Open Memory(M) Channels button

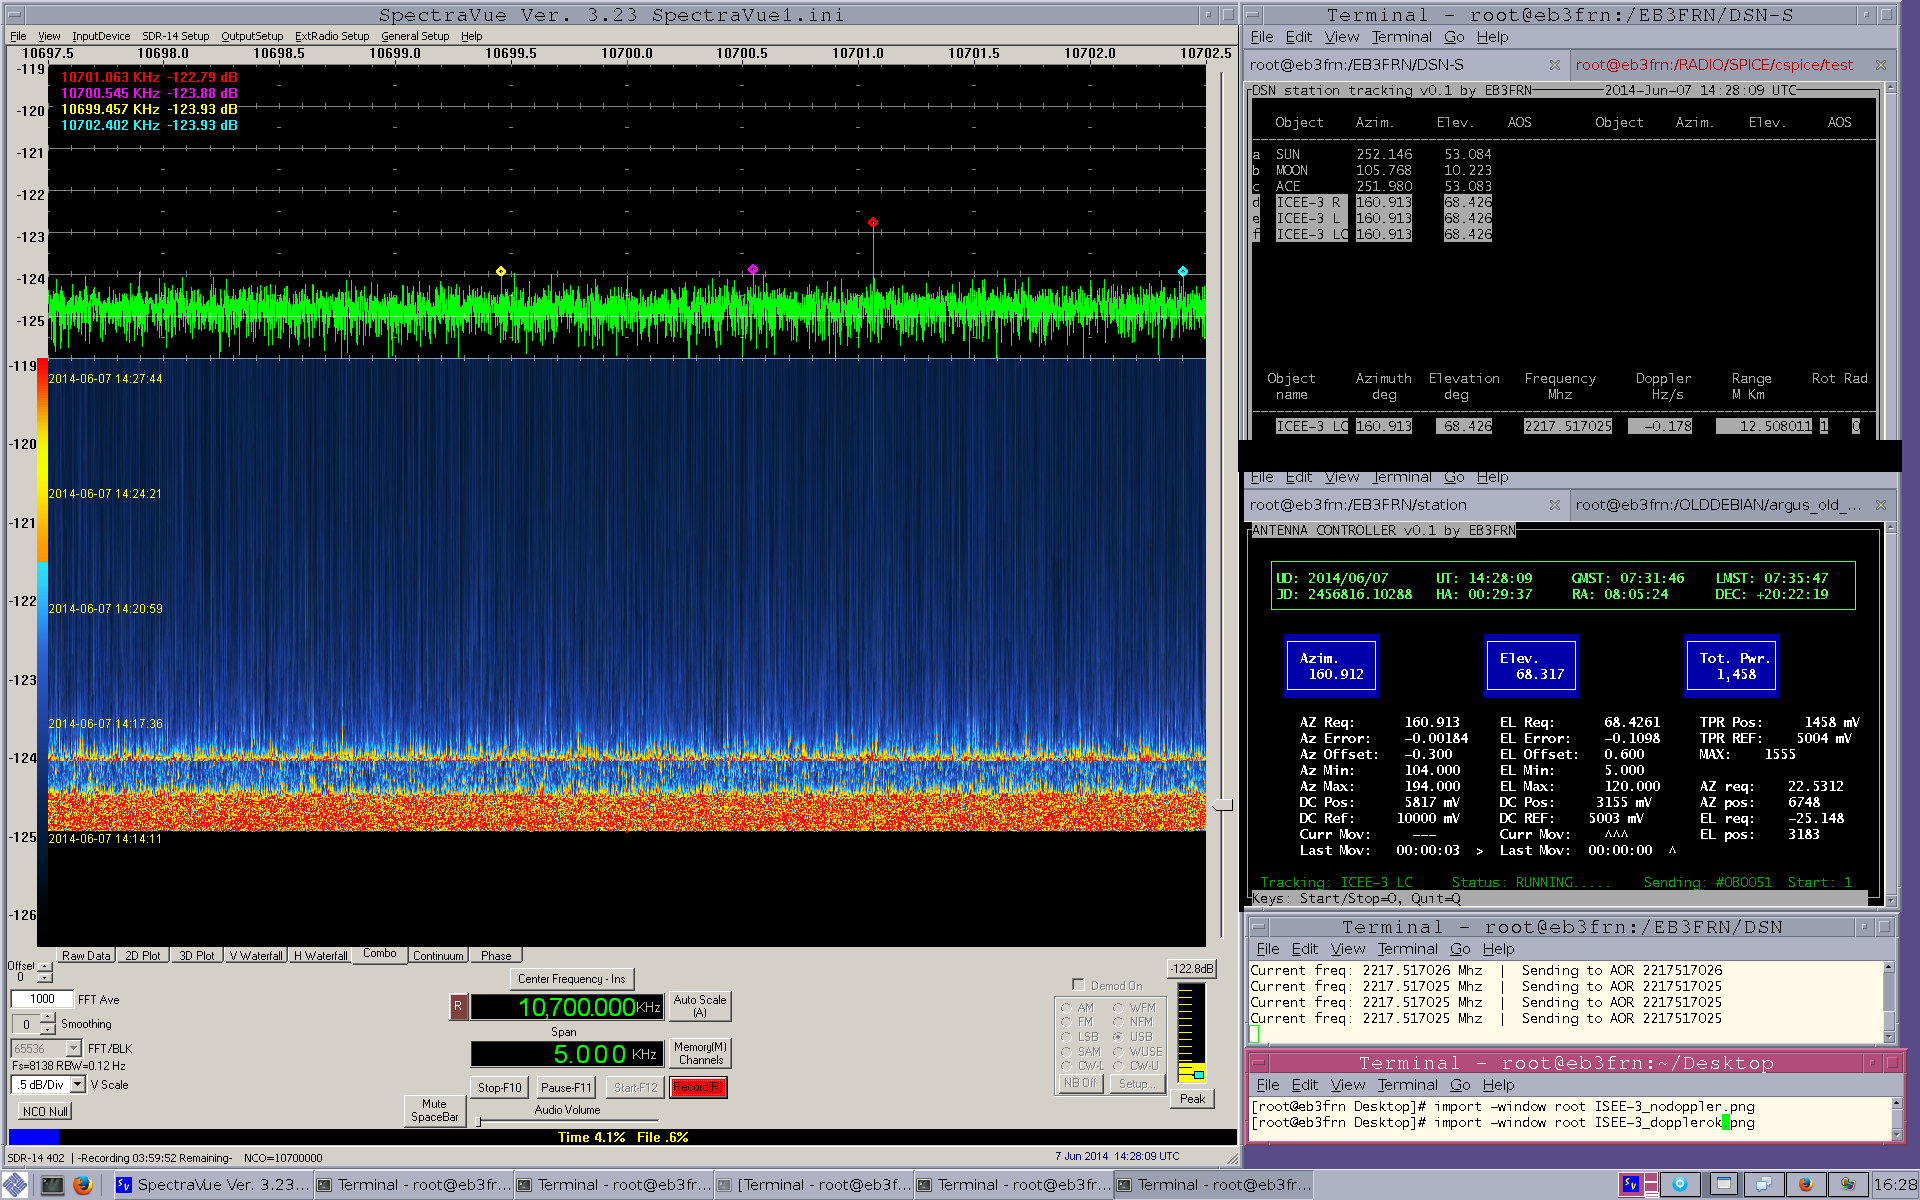[x=700, y=1053]
